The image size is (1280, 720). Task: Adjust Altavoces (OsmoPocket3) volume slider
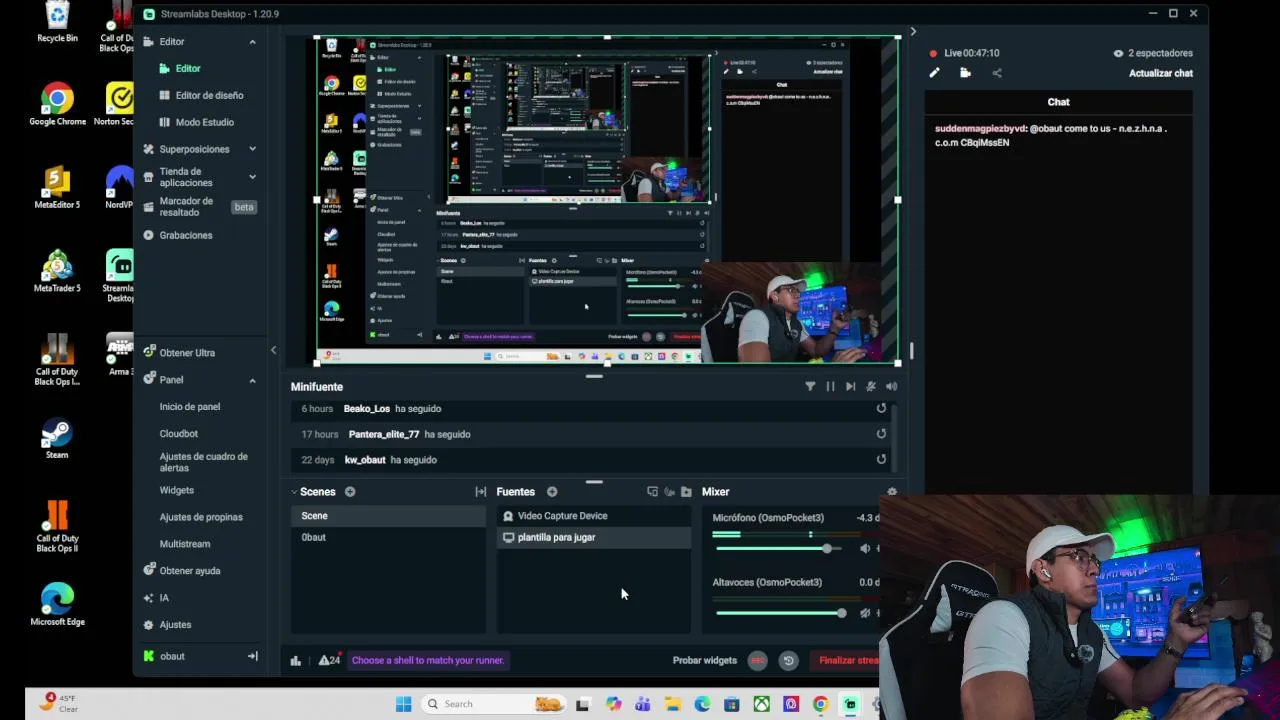pyautogui.click(x=841, y=613)
